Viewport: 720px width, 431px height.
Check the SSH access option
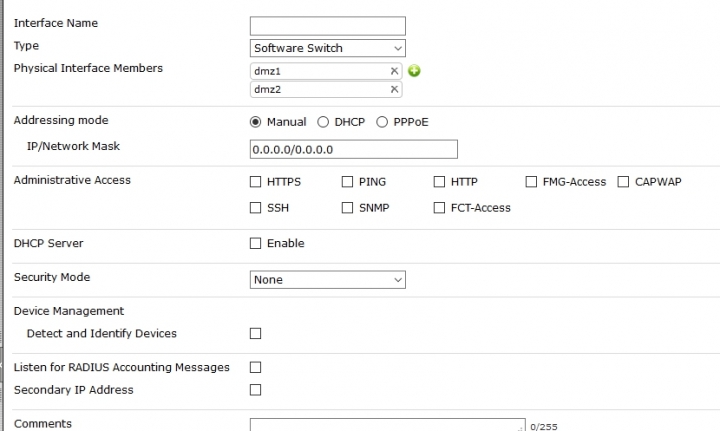tap(255, 208)
